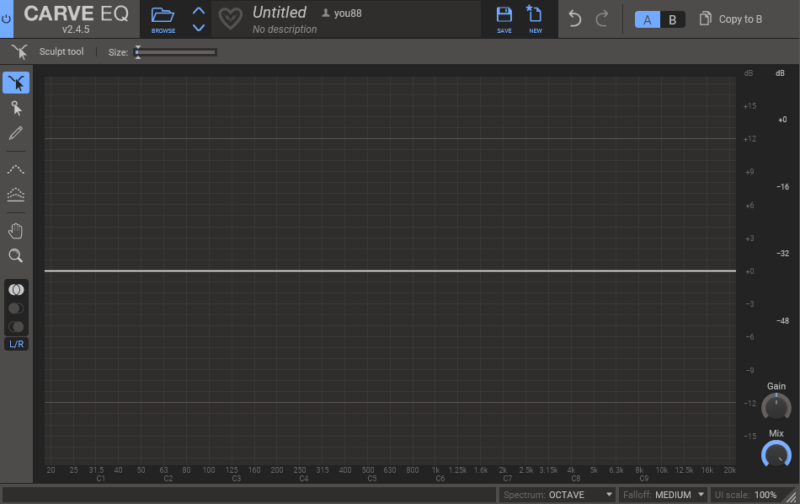This screenshot has height=504, width=800.
Task: Click Copy to B button
Action: tap(731, 19)
